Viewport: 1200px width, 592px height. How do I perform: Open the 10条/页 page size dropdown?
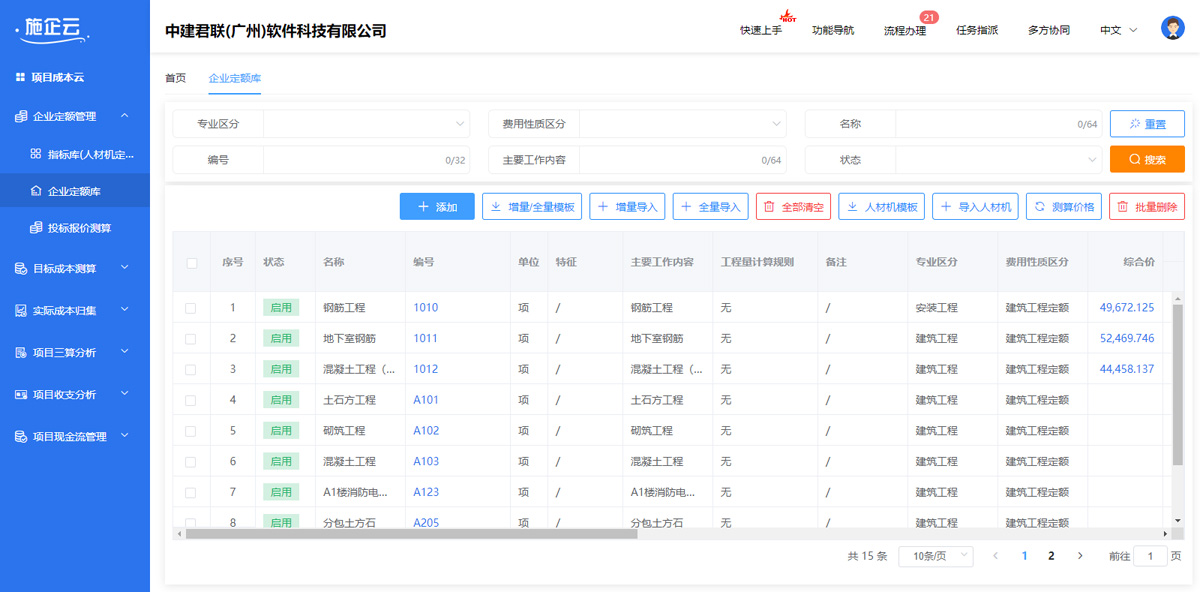point(935,556)
